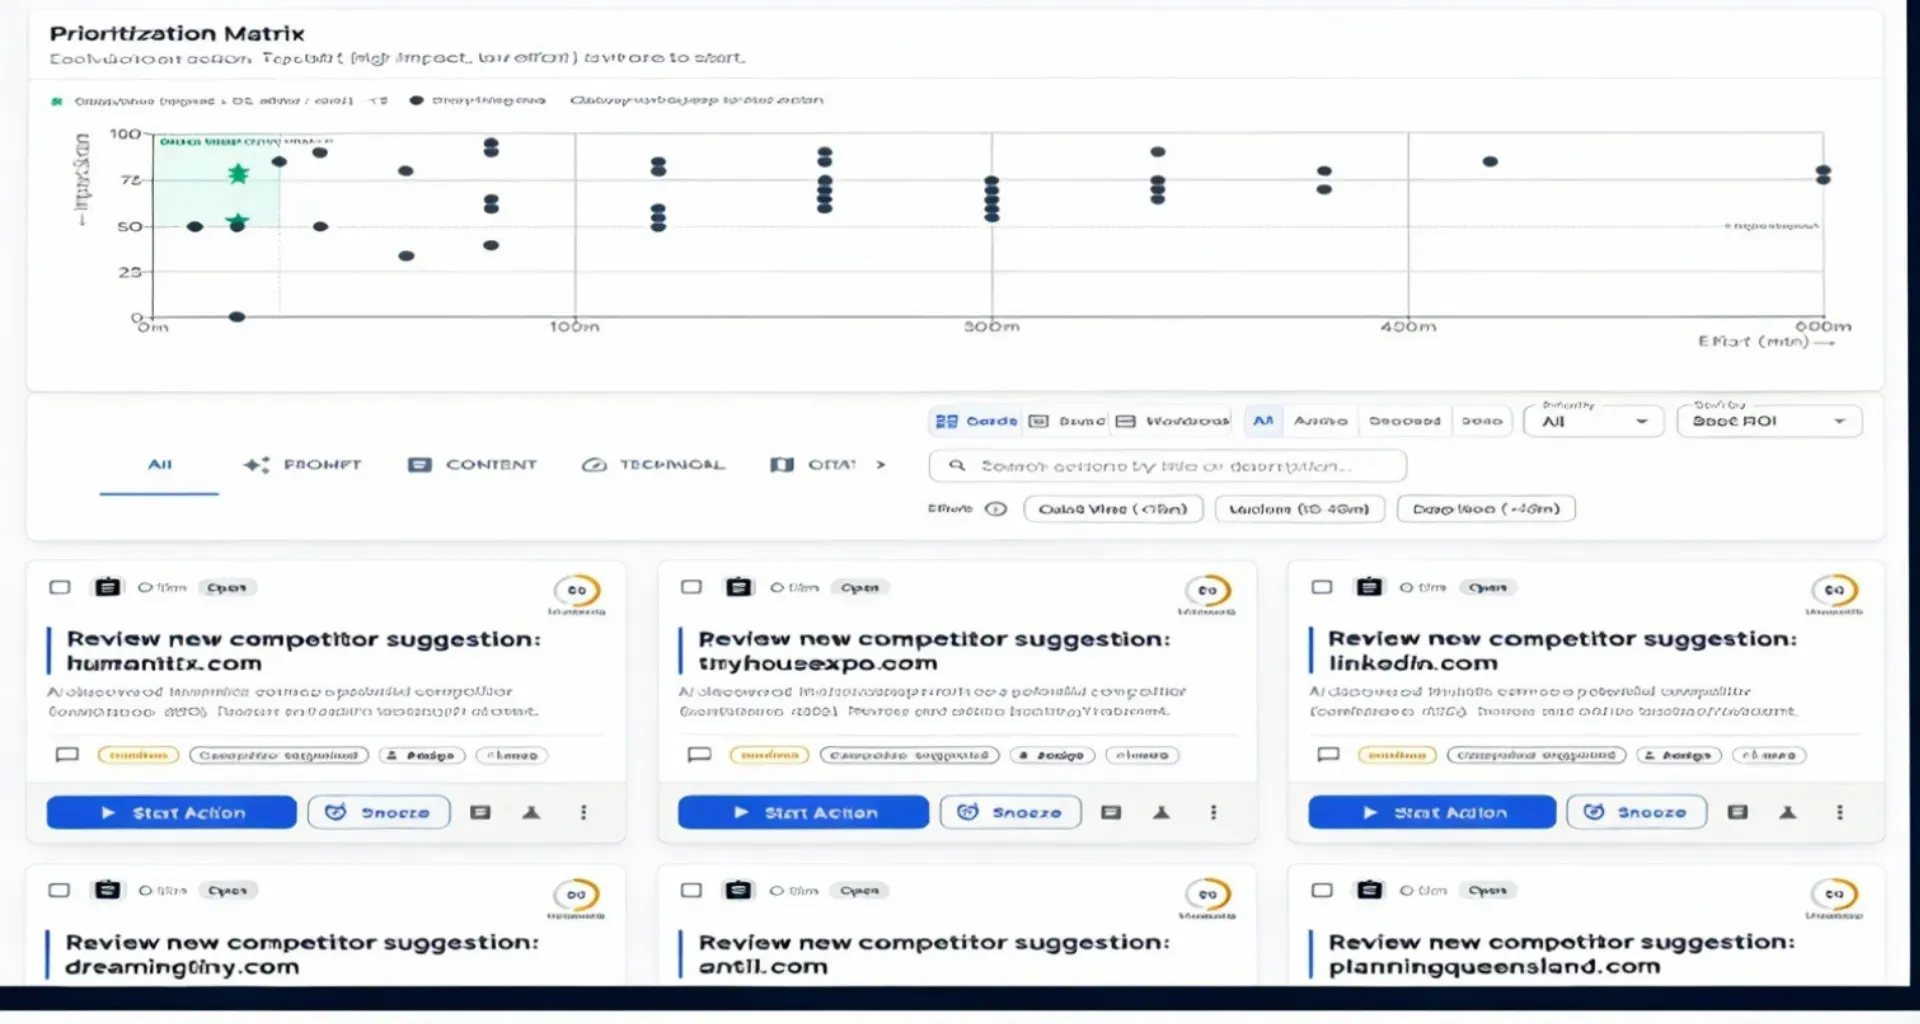Open more options menu on linkedin.com card
The height and width of the screenshot is (1024, 1920).
1840,812
